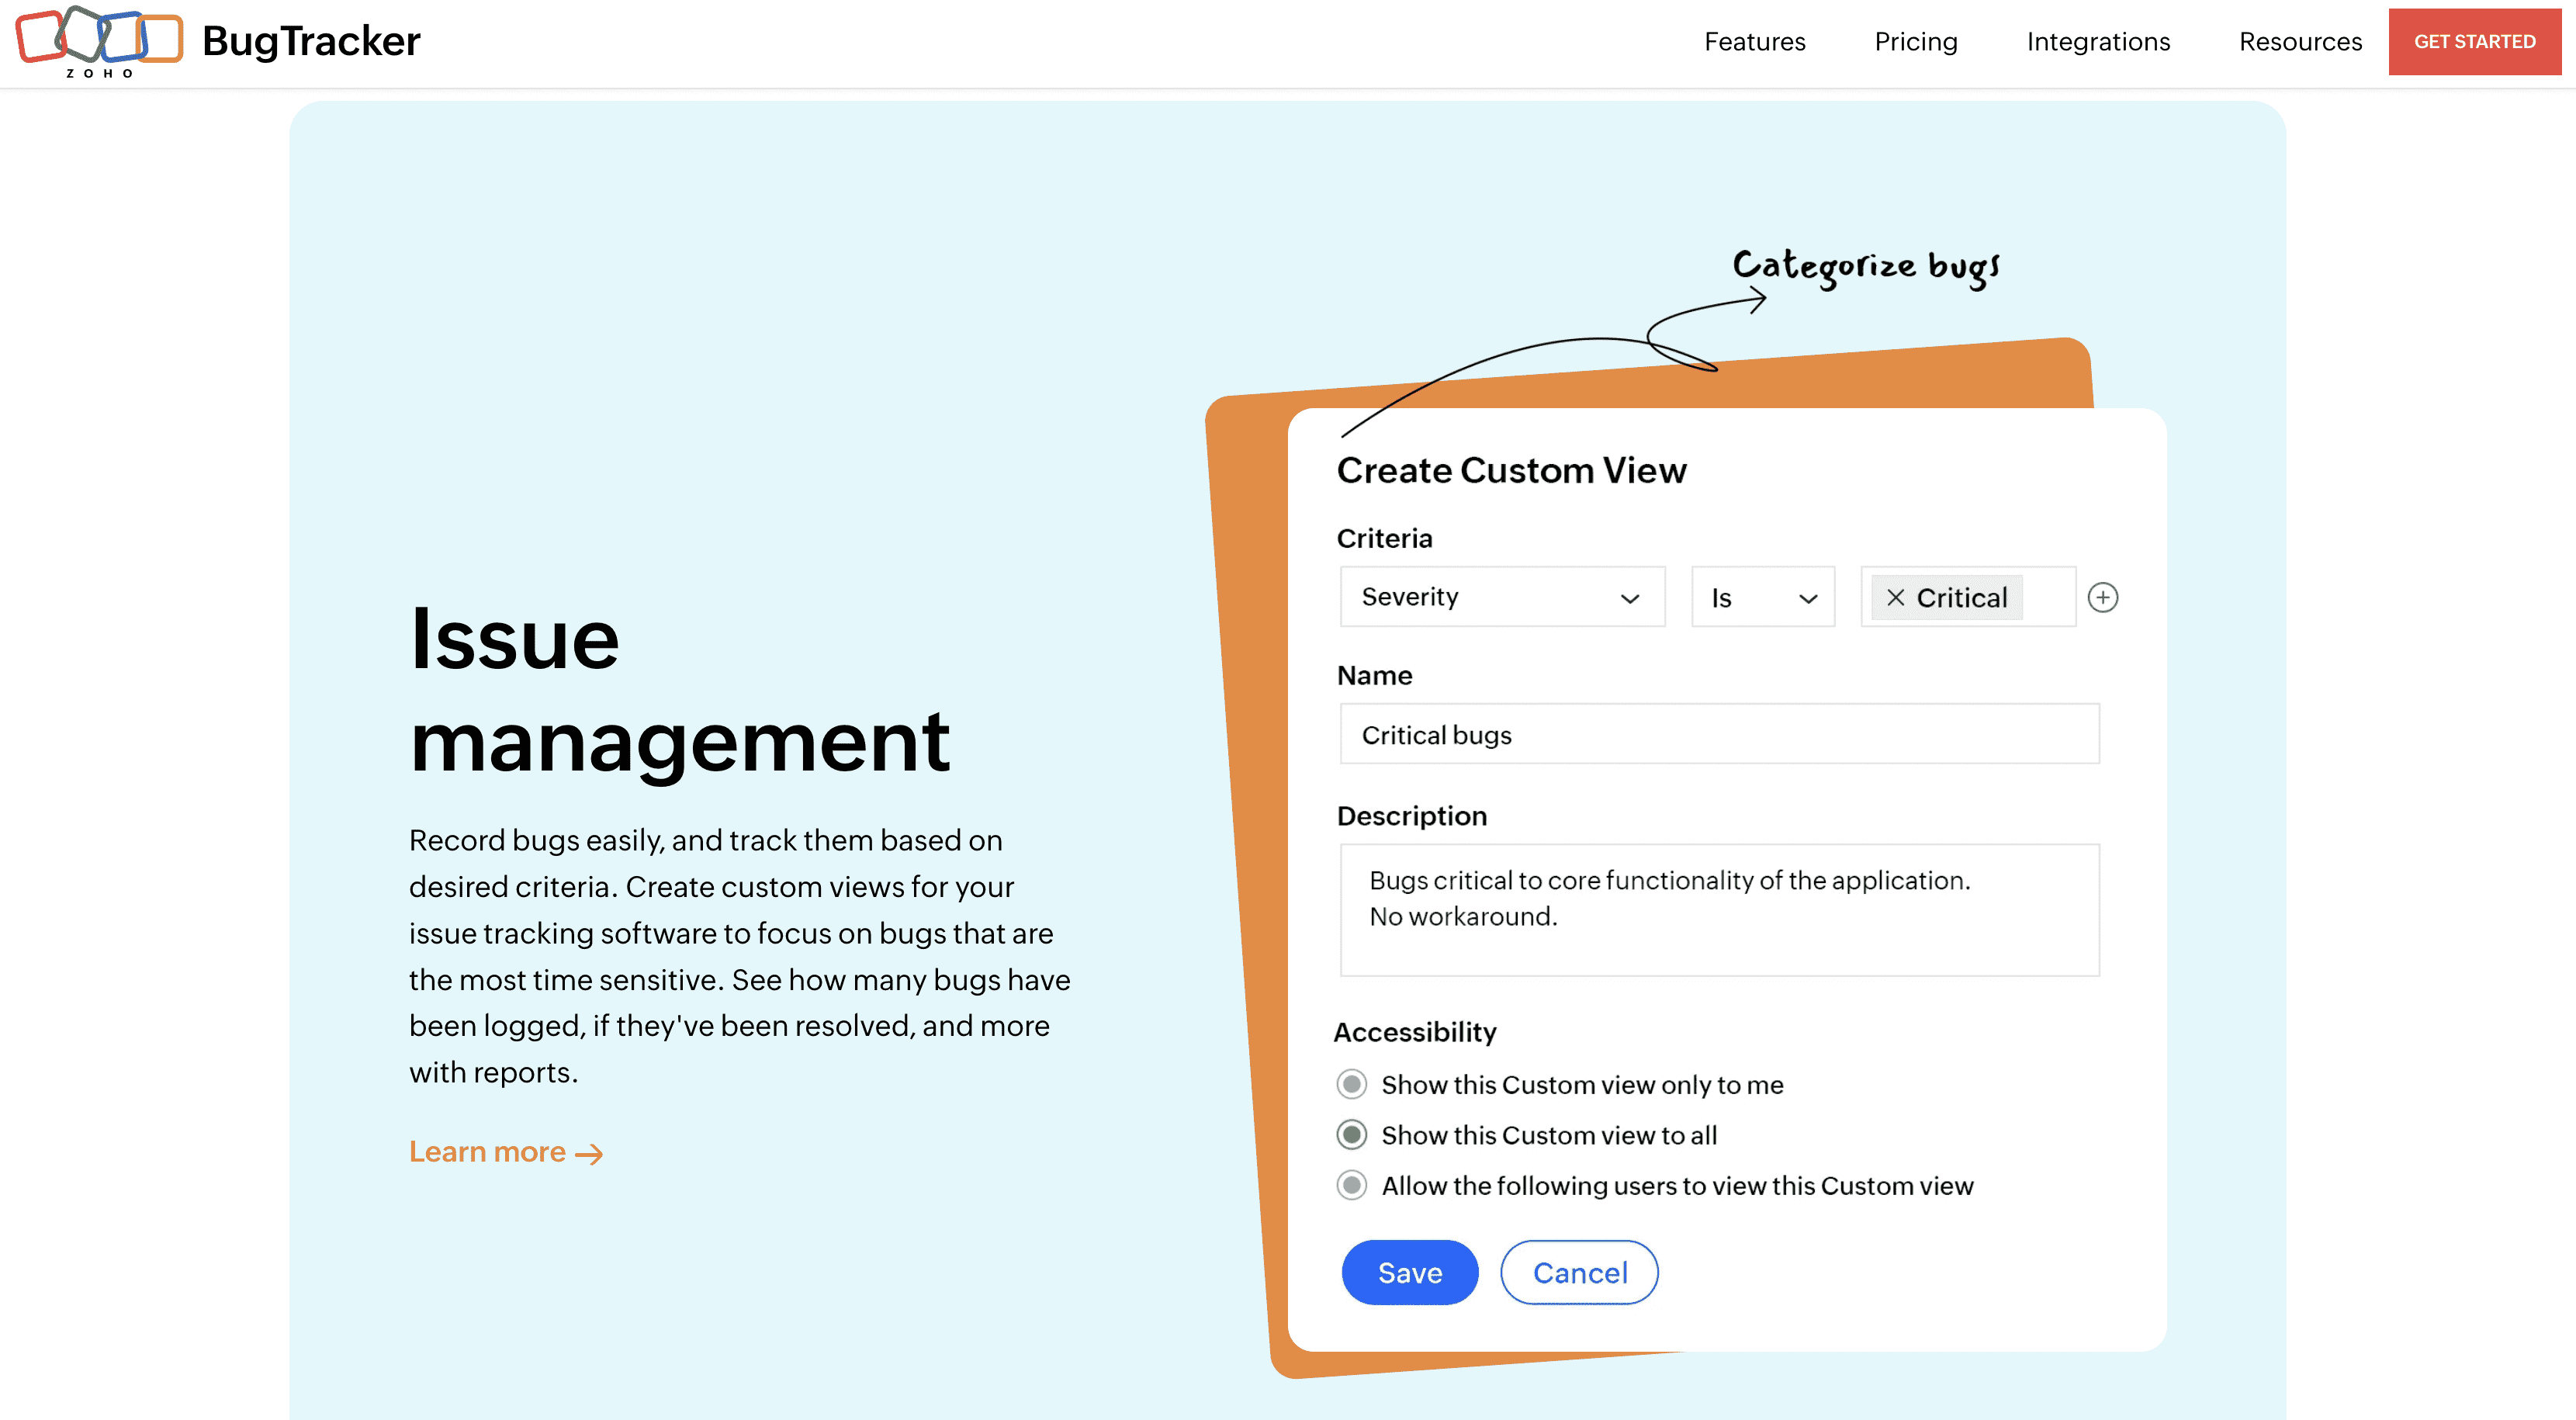Image resolution: width=2576 pixels, height=1420 pixels.
Task: Click the Severity dropdown chevron arrow
Action: (1629, 598)
